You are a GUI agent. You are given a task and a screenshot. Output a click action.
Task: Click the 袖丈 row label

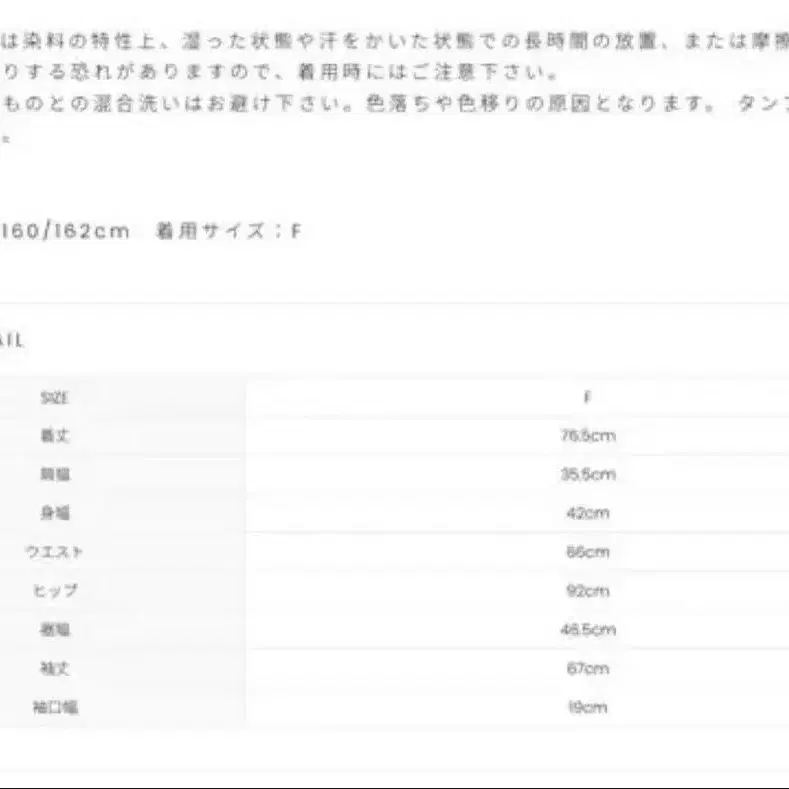pos(55,668)
